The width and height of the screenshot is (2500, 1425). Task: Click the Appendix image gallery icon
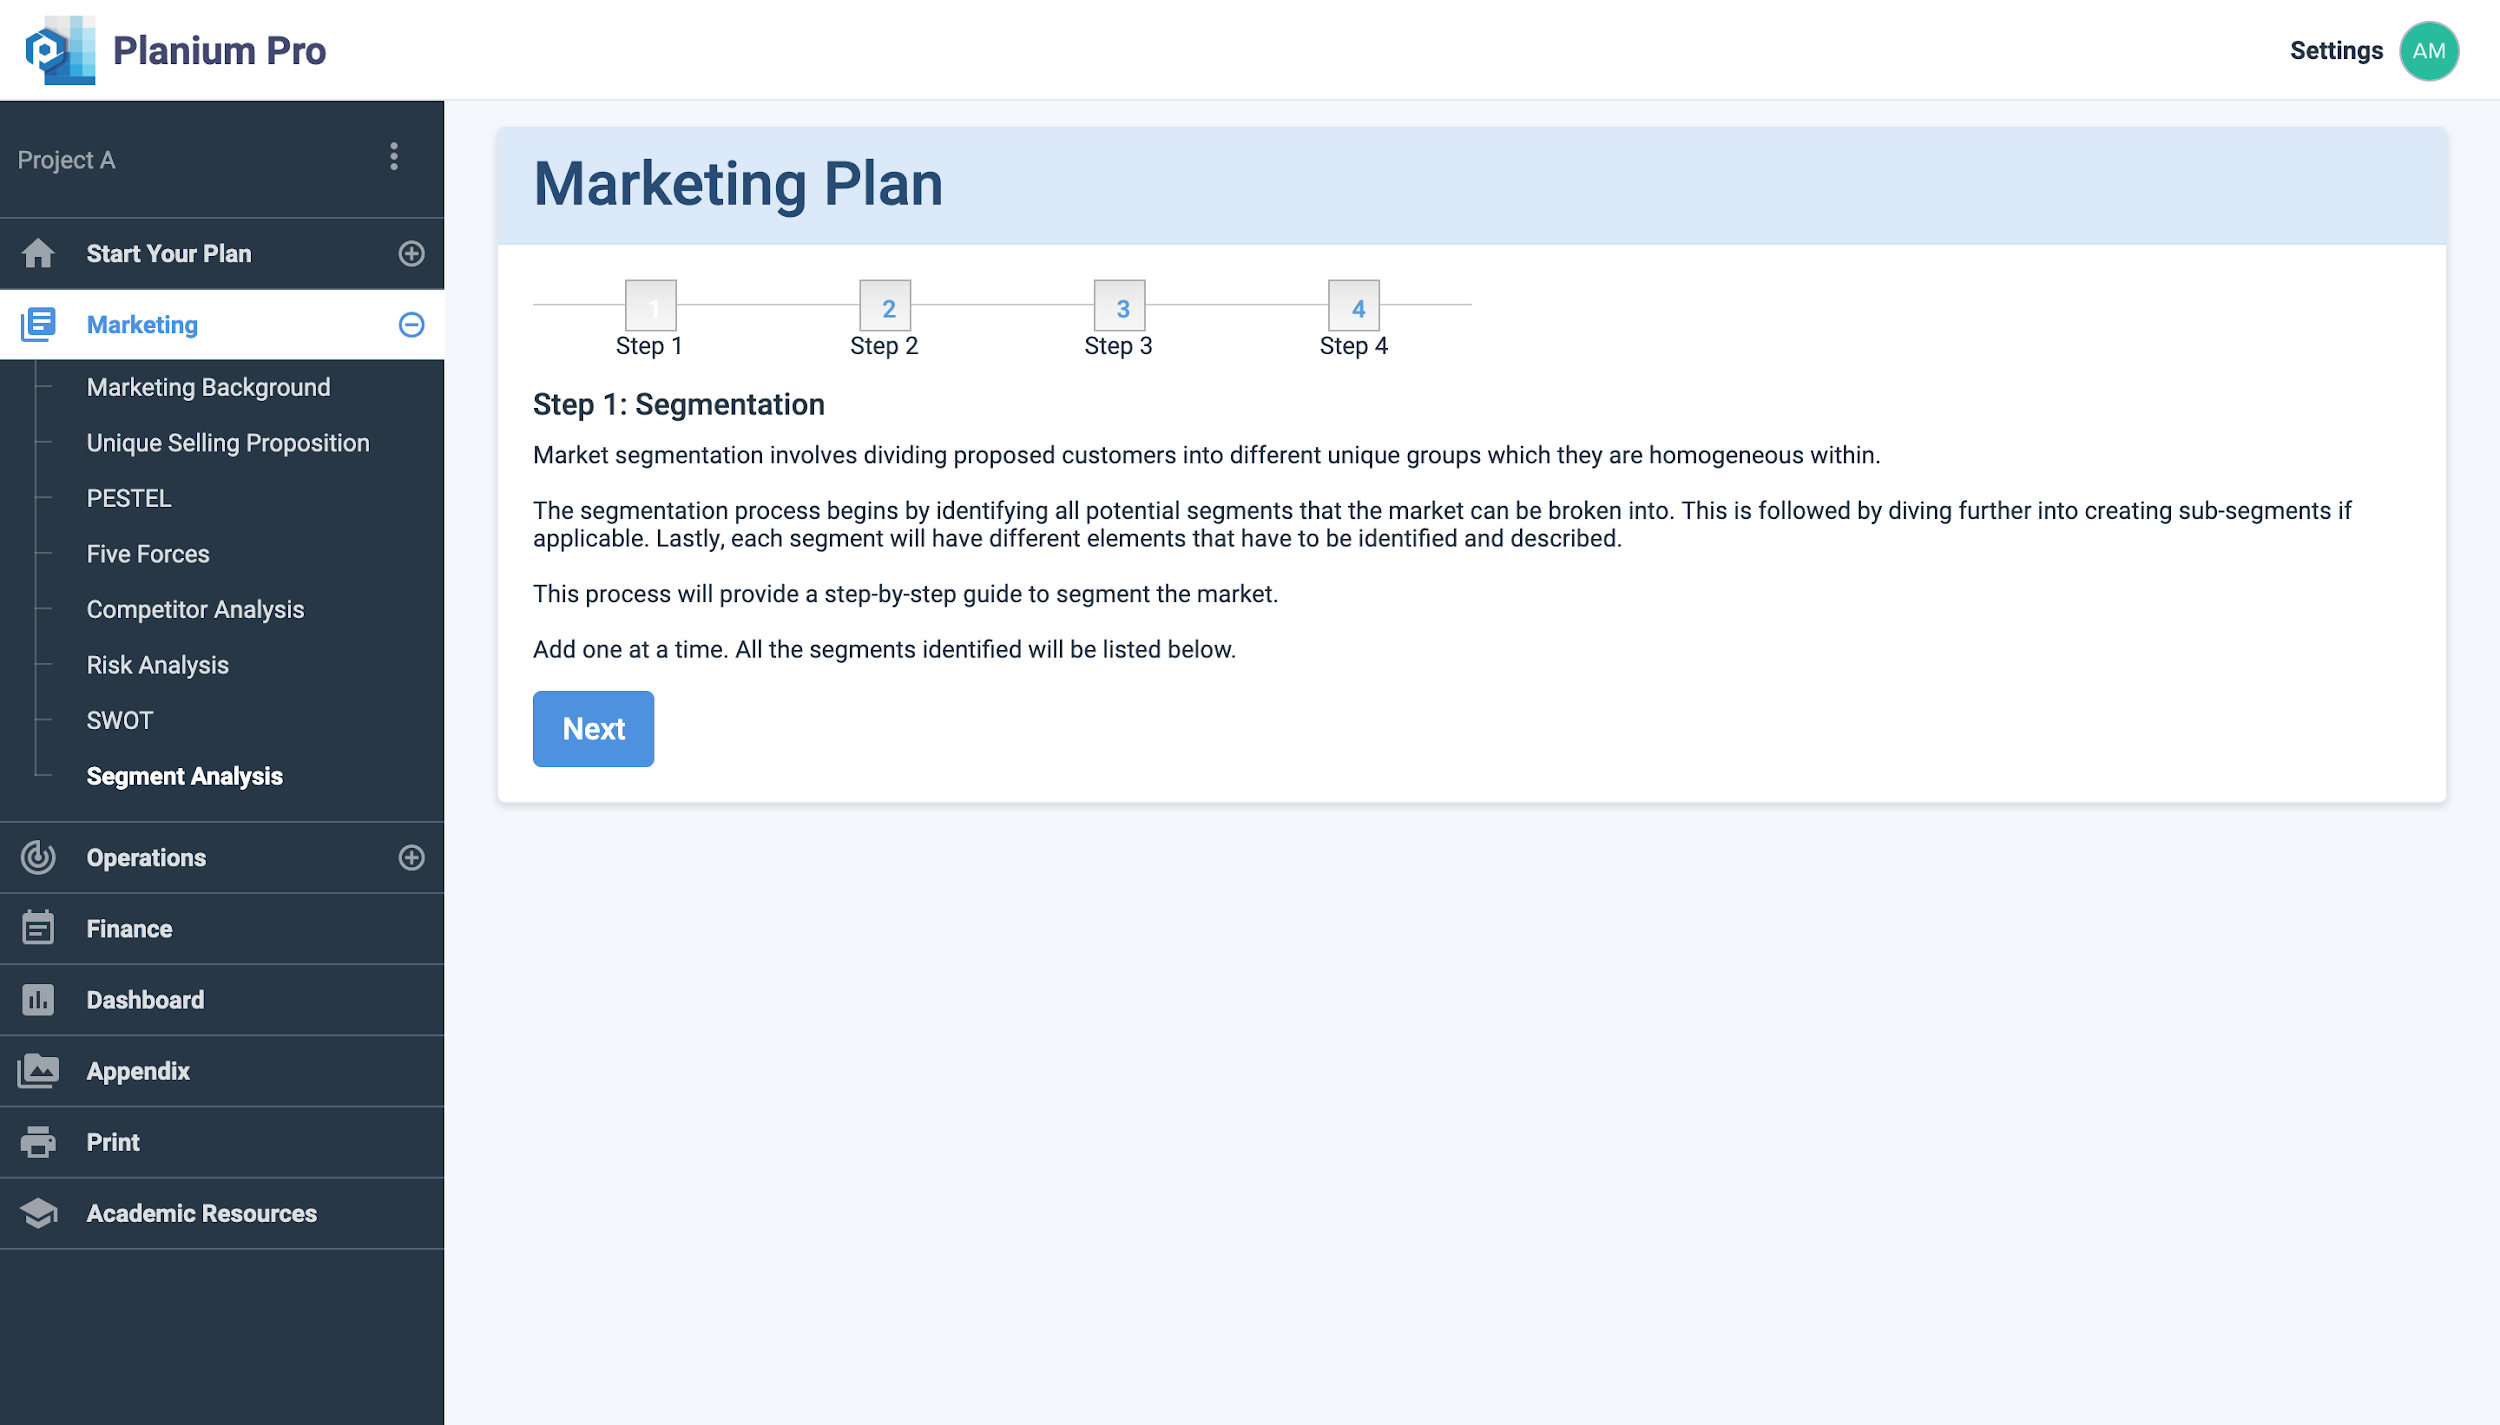[x=38, y=1070]
